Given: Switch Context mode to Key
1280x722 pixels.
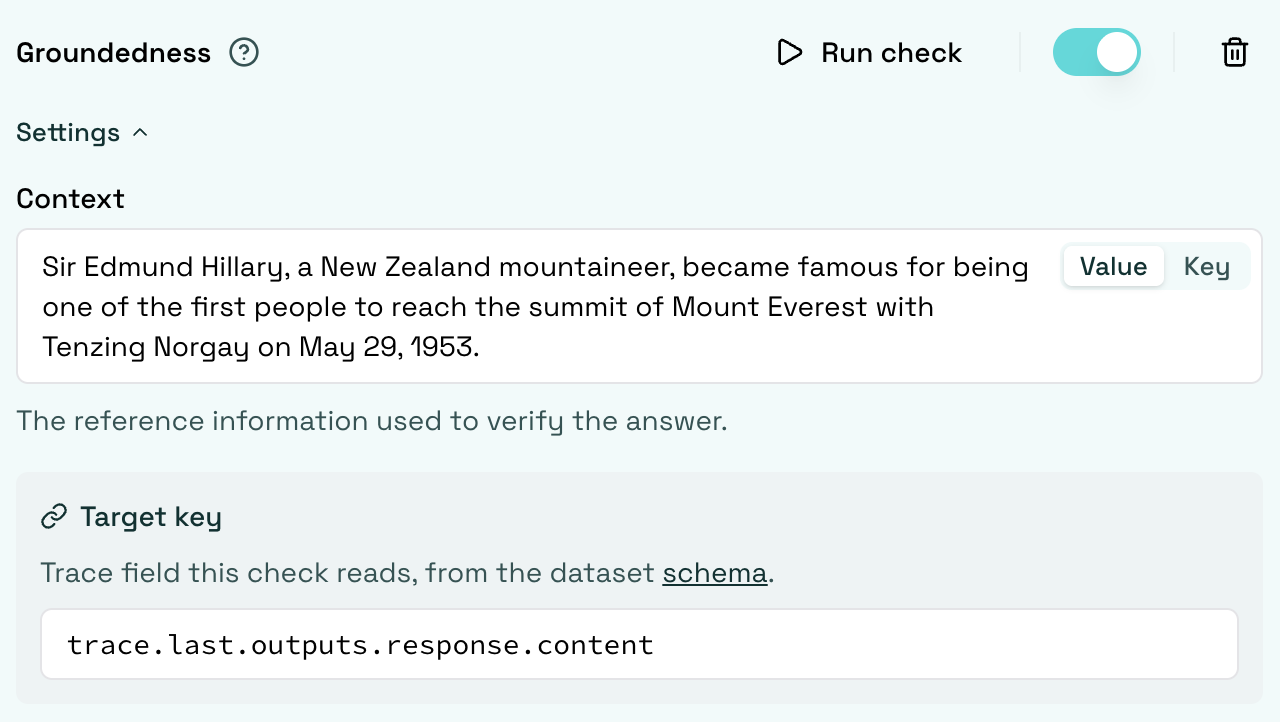Looking at the screenshot, I should tap(1206, 266).
